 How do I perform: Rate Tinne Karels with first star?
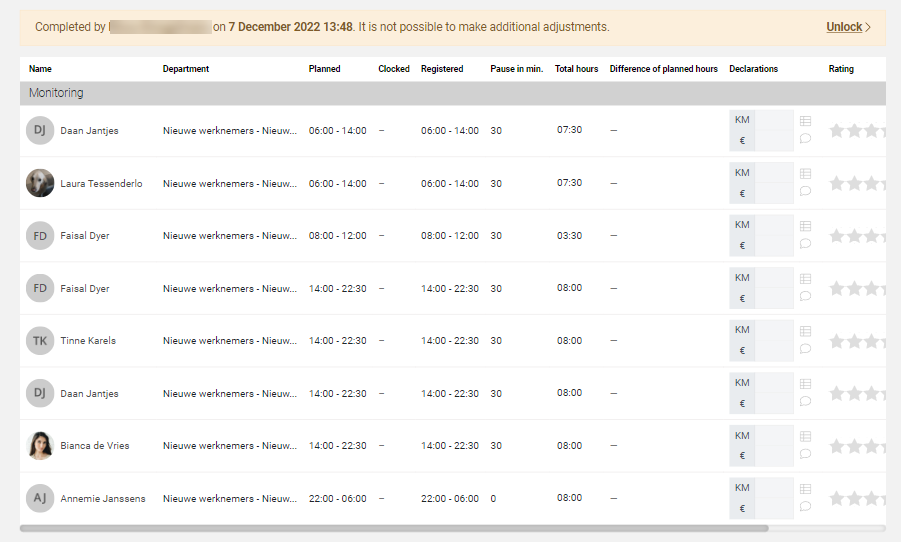point(837,341)
